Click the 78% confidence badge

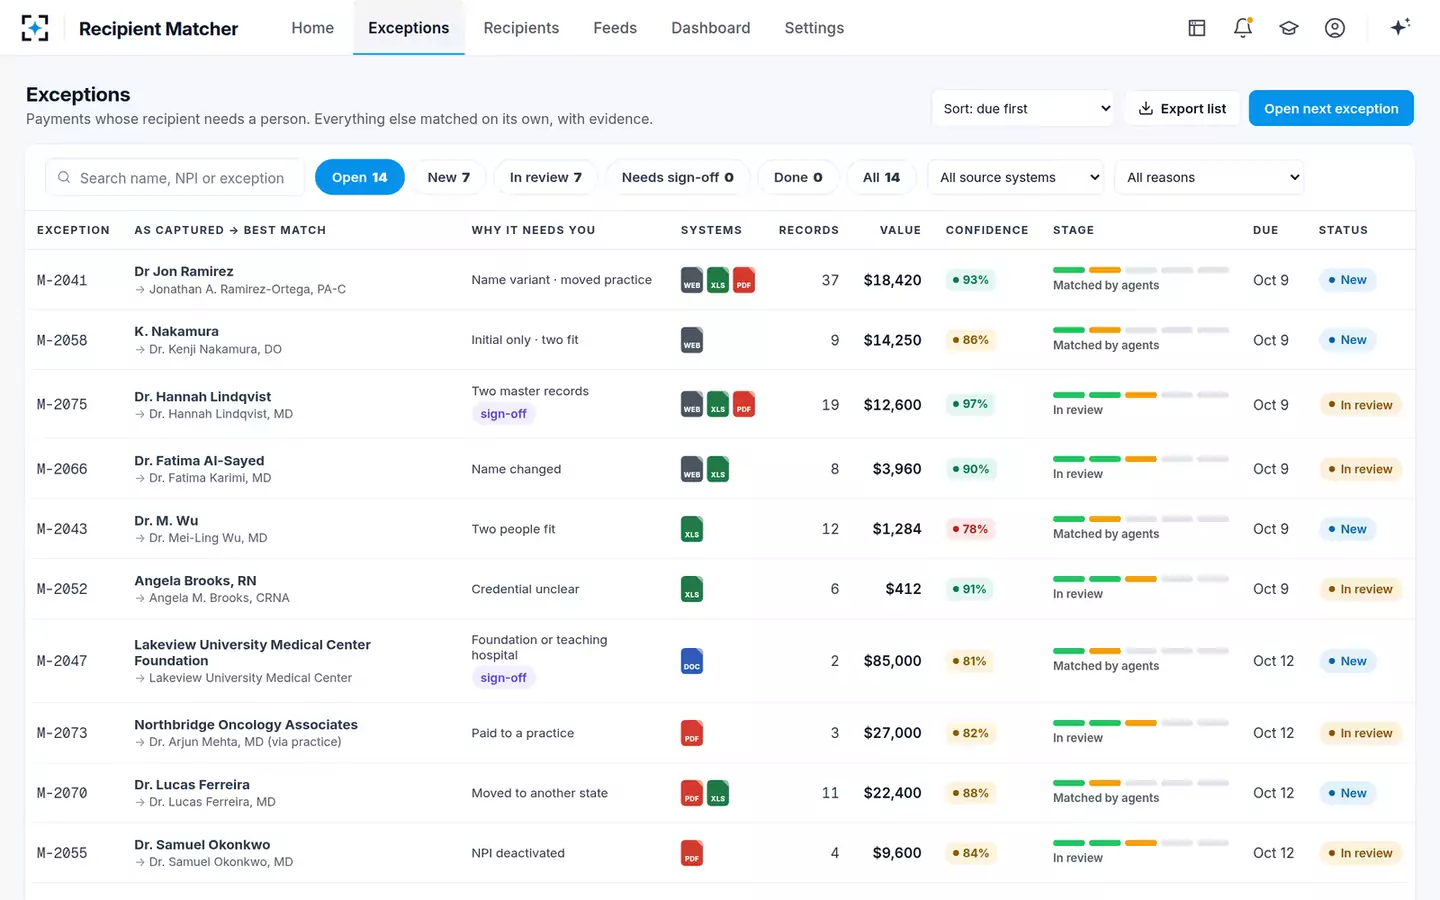[x=970, y=529]
